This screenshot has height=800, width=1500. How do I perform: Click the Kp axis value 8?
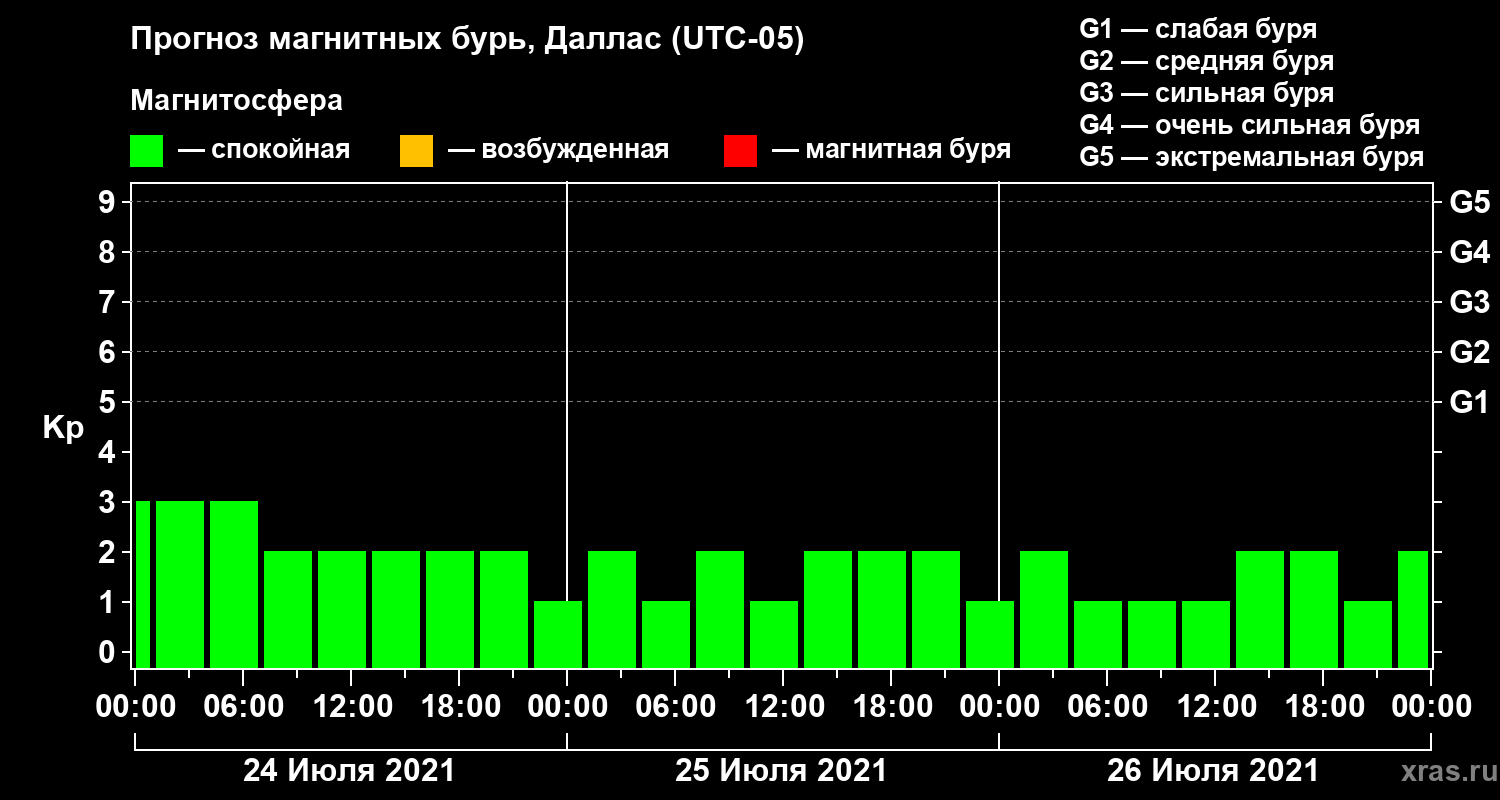[109, 252]
